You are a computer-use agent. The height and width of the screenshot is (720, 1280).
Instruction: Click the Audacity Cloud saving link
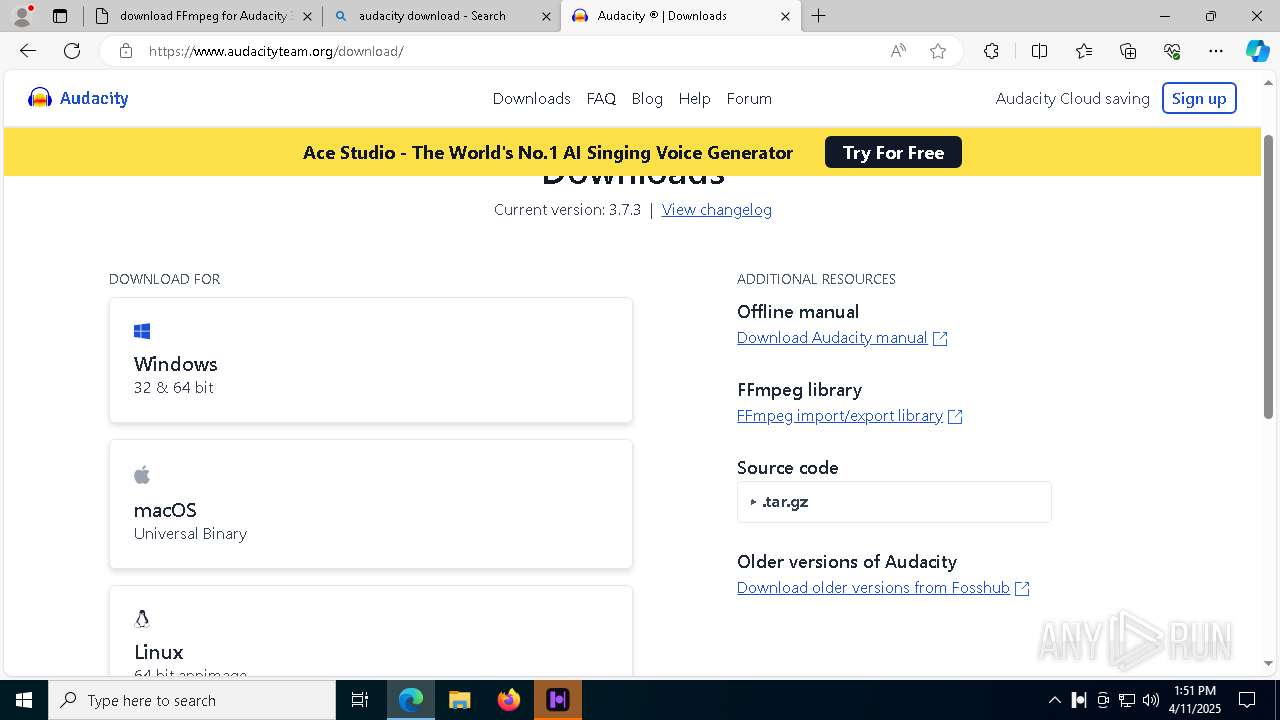point(1073,98)
